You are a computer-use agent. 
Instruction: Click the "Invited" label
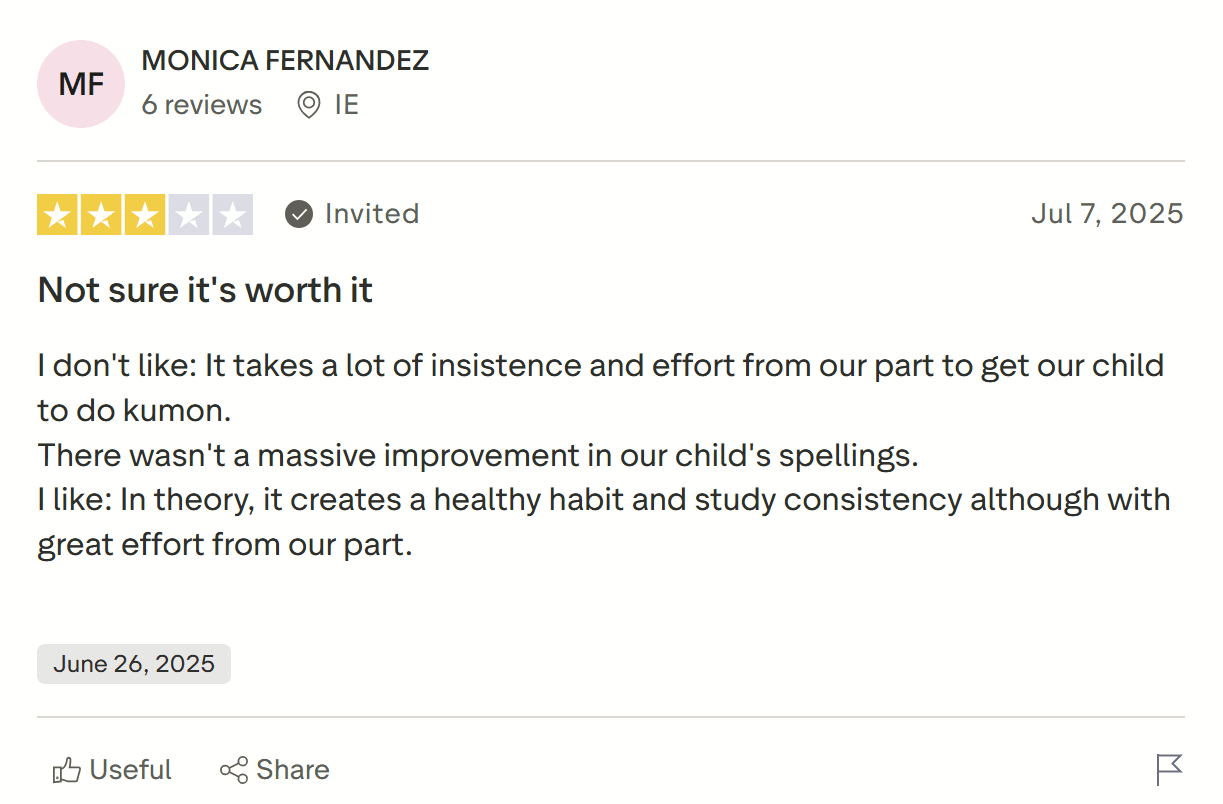coord(372,214)
